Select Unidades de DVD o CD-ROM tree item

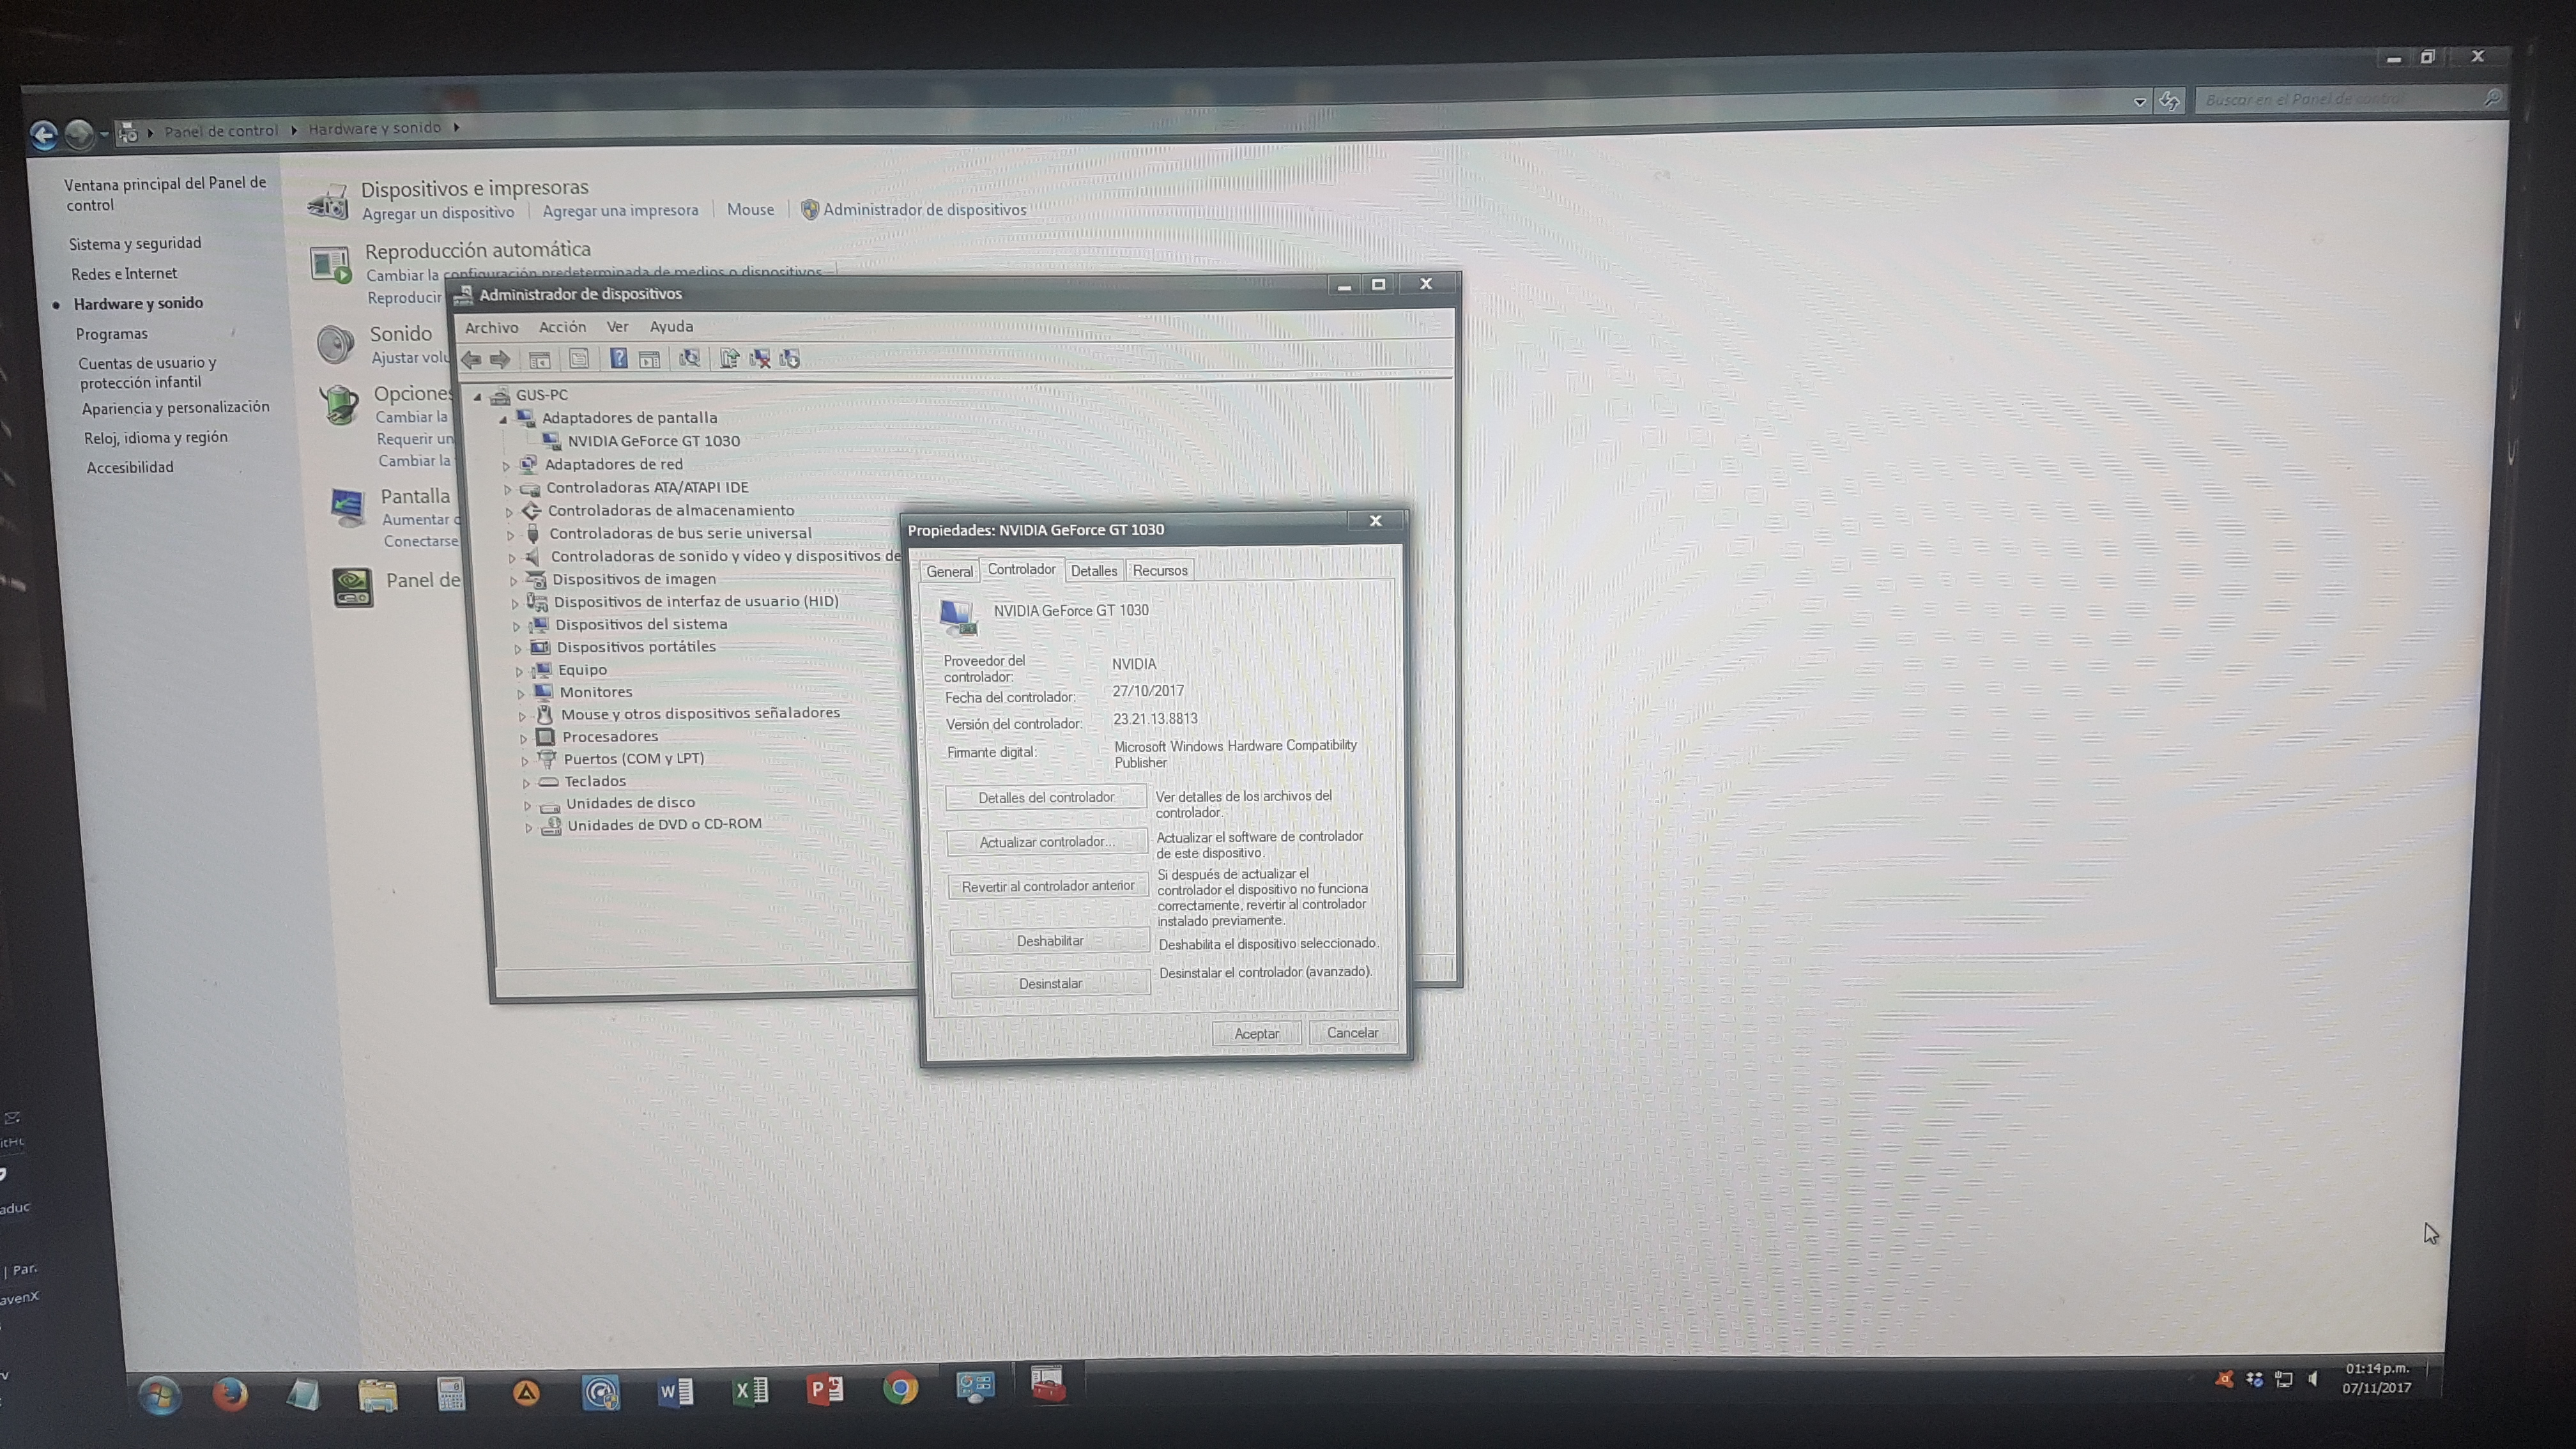point(665,825)
